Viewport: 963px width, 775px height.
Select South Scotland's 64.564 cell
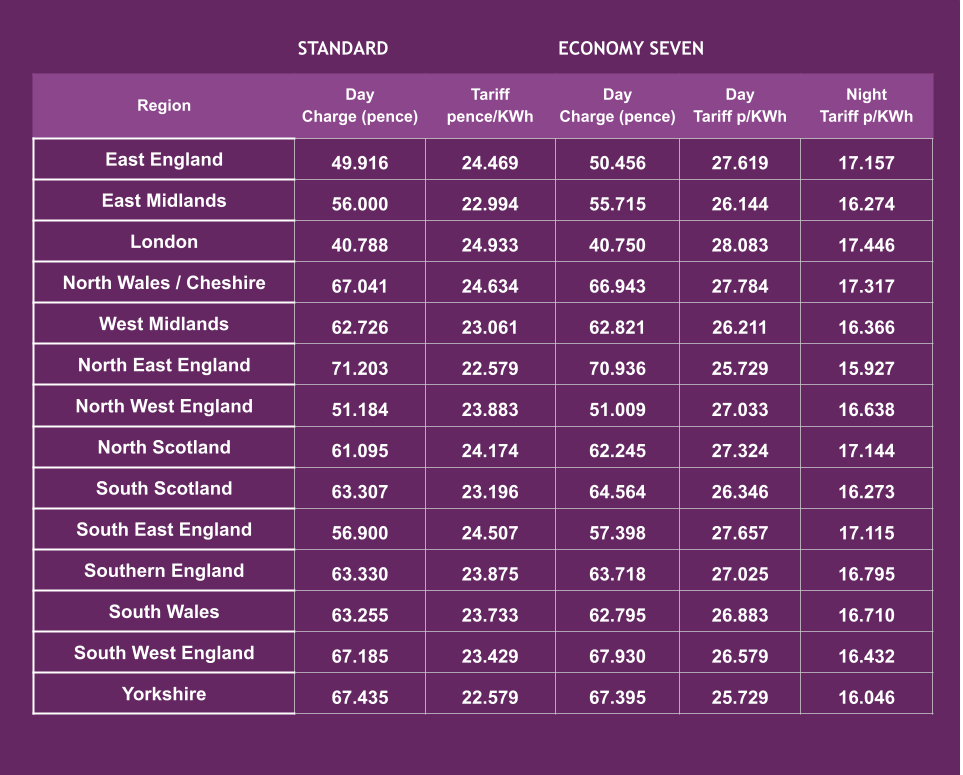pyautogui.click(x=617, y=492)
